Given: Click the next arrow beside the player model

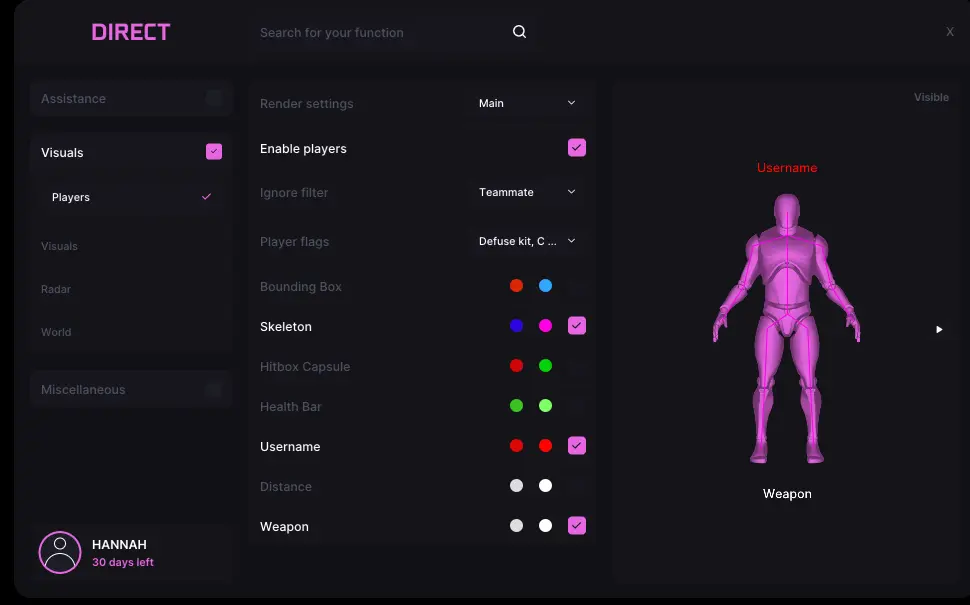Looking at the screenshot, I should coord(939,329).
